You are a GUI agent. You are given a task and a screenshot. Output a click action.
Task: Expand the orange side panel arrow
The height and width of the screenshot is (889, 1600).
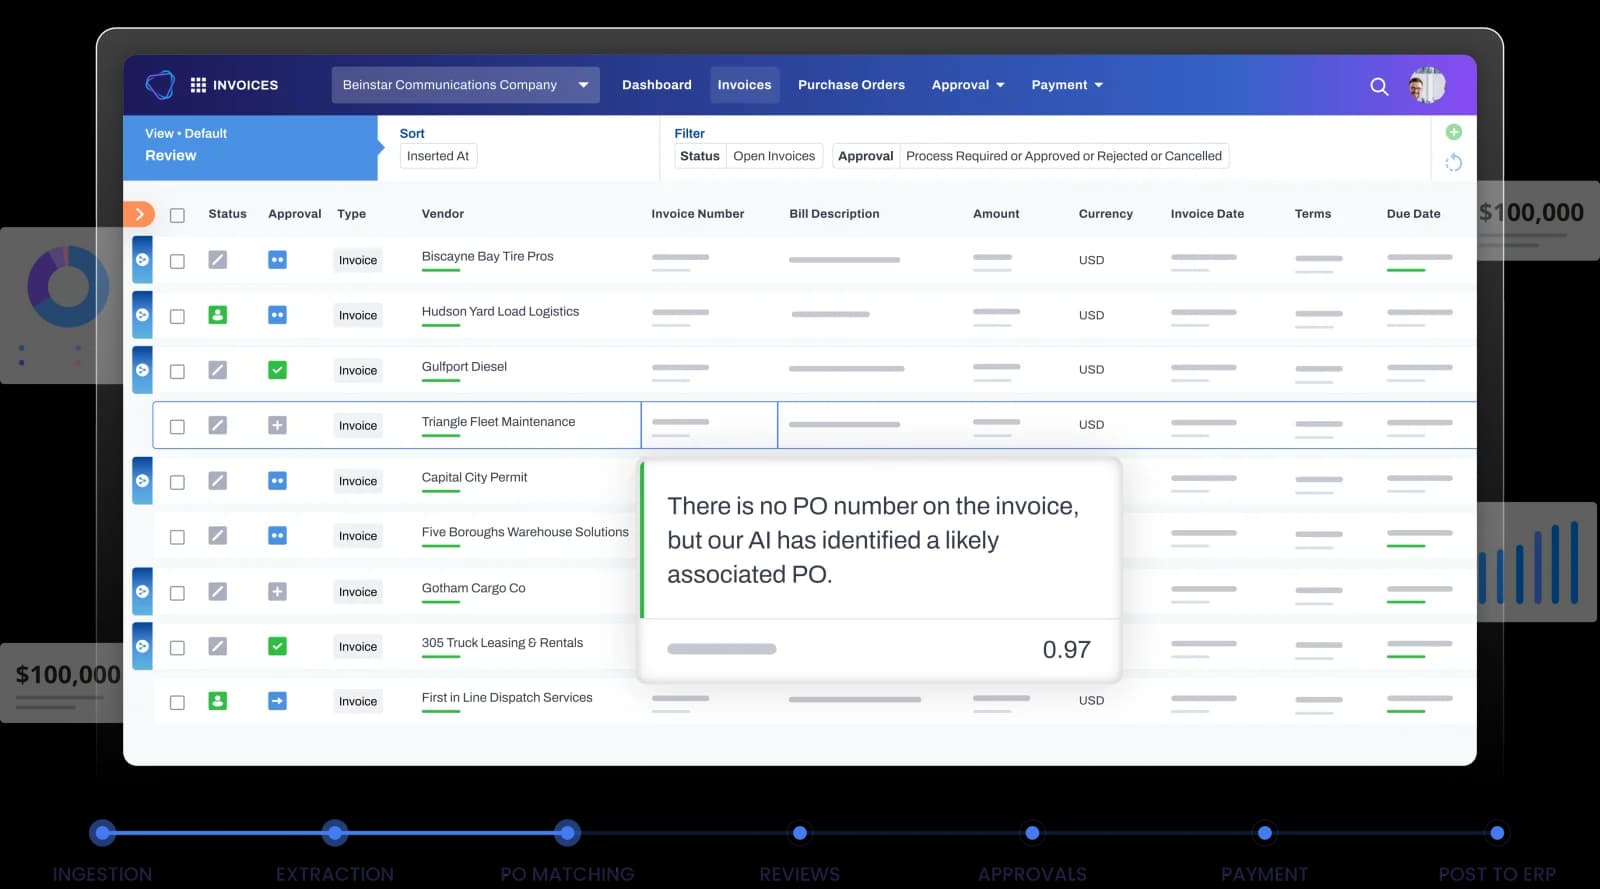click(140, 214)
